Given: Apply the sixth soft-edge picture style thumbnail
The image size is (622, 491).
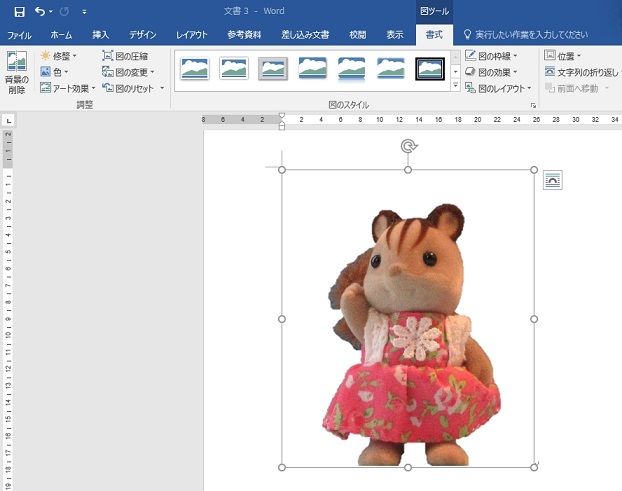Looking at the screenshot, I should pyautogui.click(x=391, y=68).
